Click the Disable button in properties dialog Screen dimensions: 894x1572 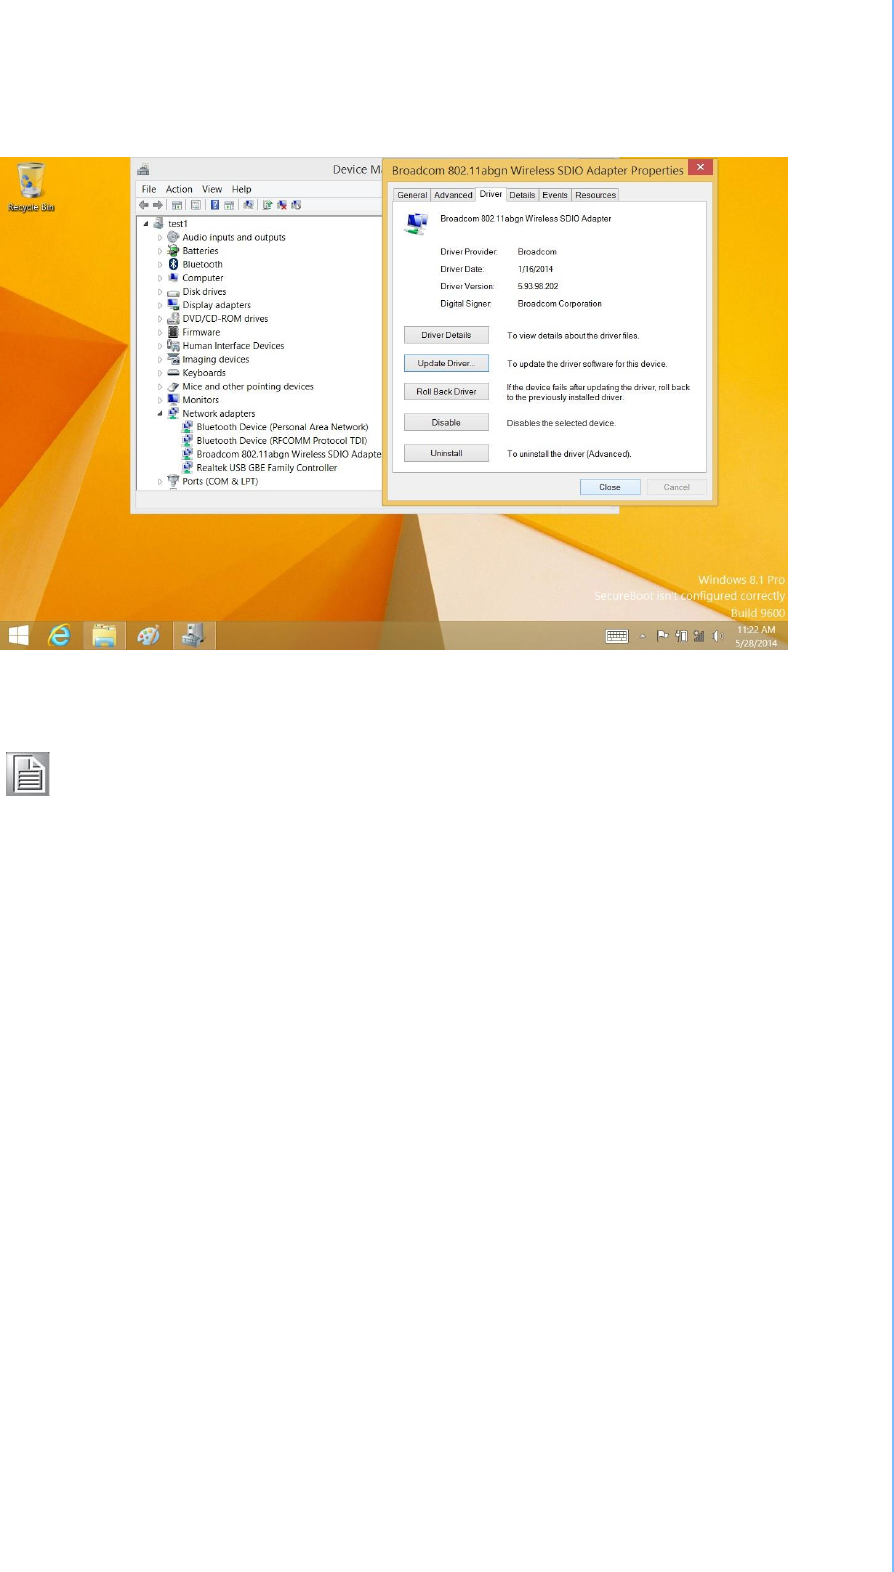point(446,422)
